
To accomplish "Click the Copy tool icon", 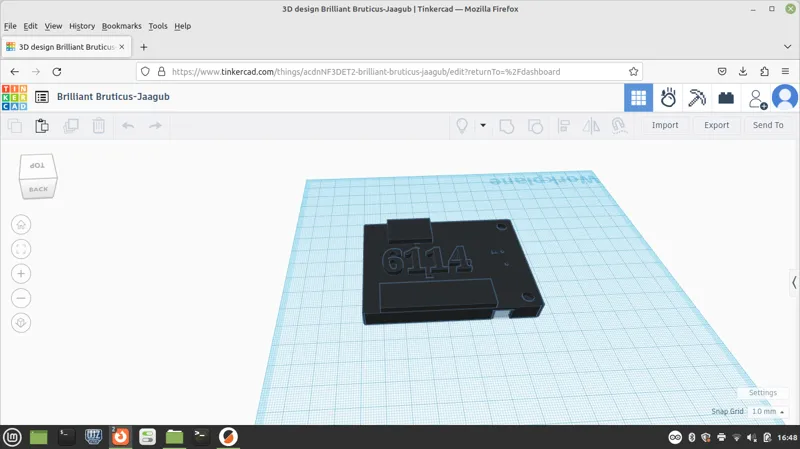I will (x=15, y=126).
